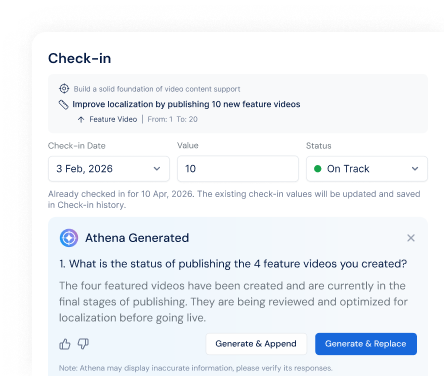Open the On Track status dropdown

[367, 169]
